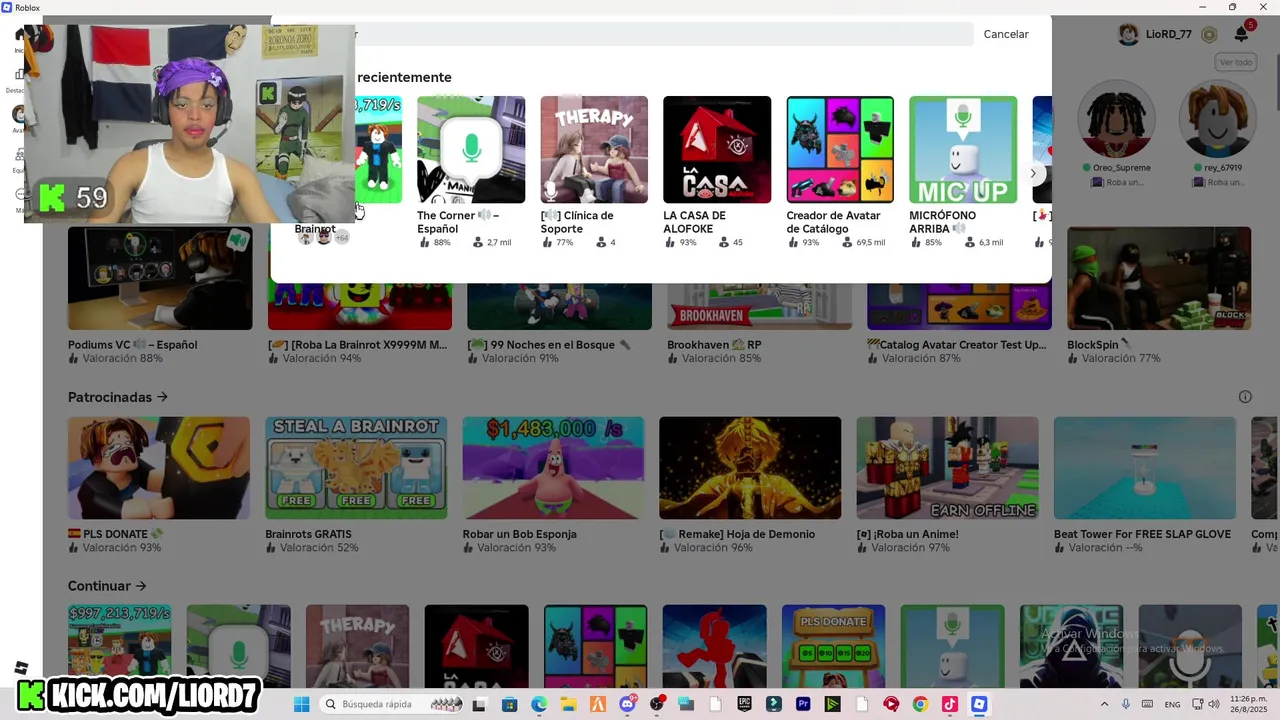Open Adobe Premiere Pro taskbar icon
1280x720 pixels.
click(x=803, y=704)
